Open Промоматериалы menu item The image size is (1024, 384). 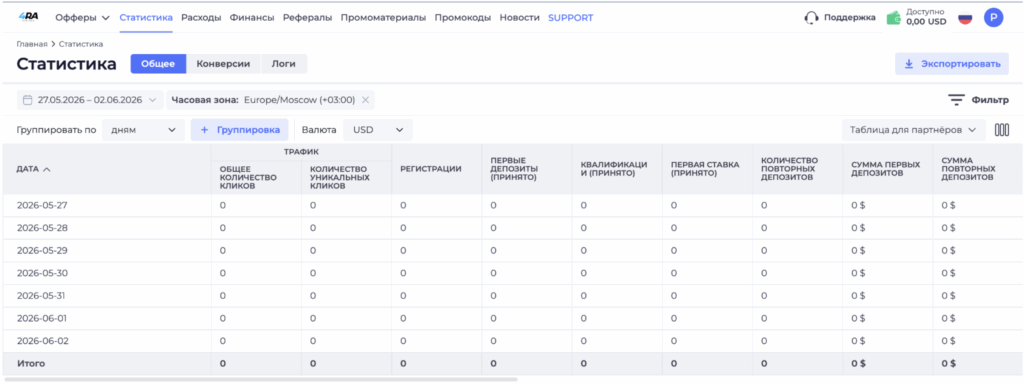point(383,18)
